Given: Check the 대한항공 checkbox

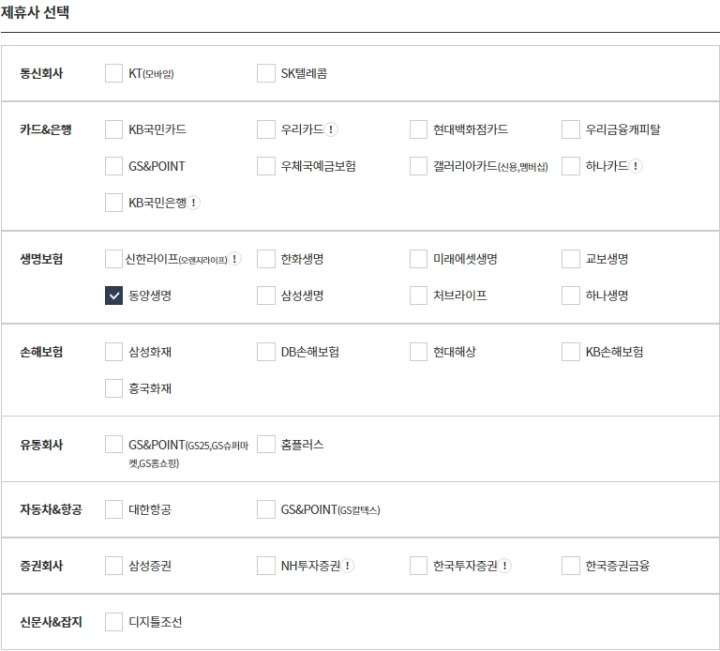Looking at the screenshot, I should pos(114,510).
